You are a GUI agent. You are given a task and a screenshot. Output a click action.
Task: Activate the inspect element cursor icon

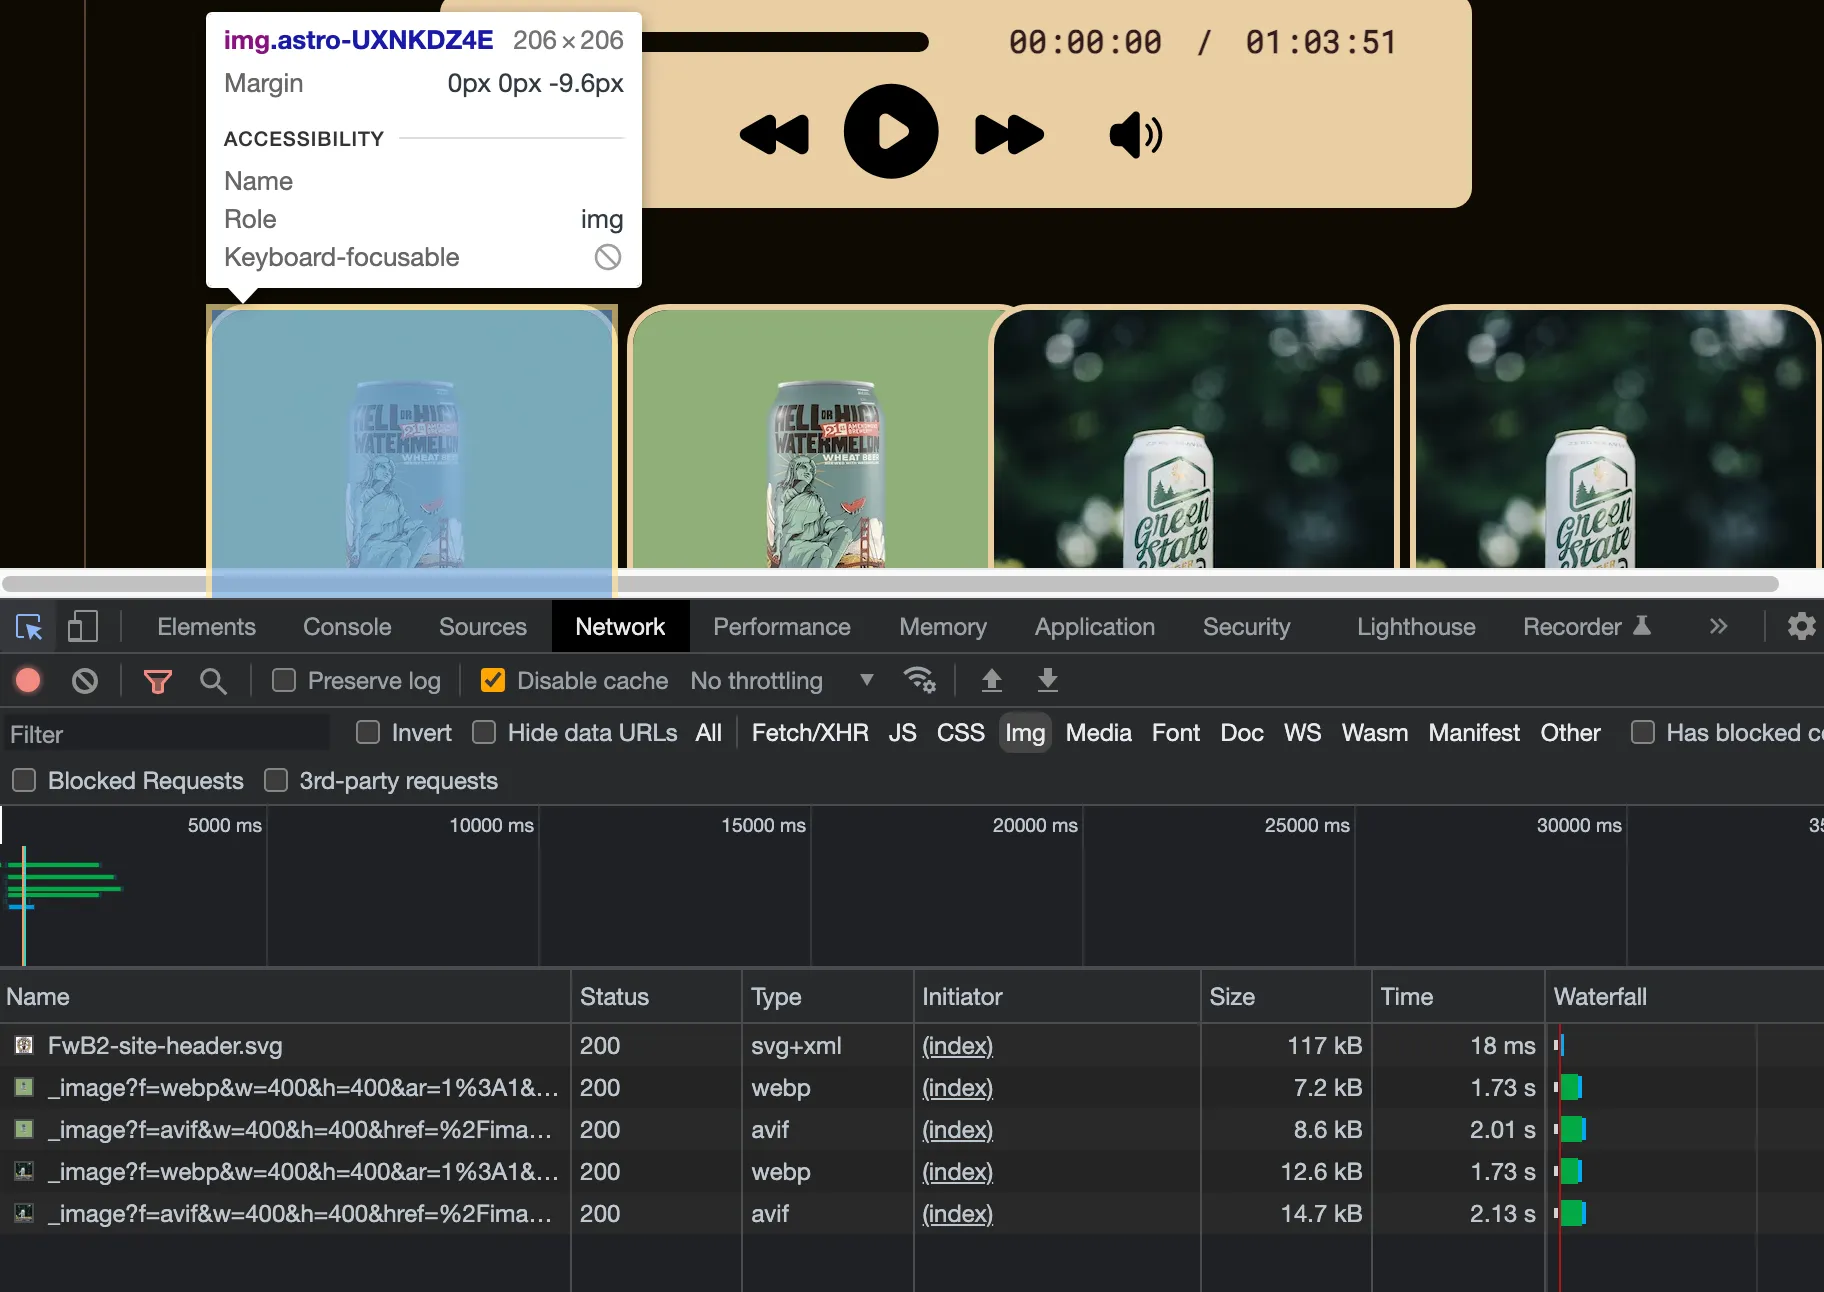tap(29, 627)
